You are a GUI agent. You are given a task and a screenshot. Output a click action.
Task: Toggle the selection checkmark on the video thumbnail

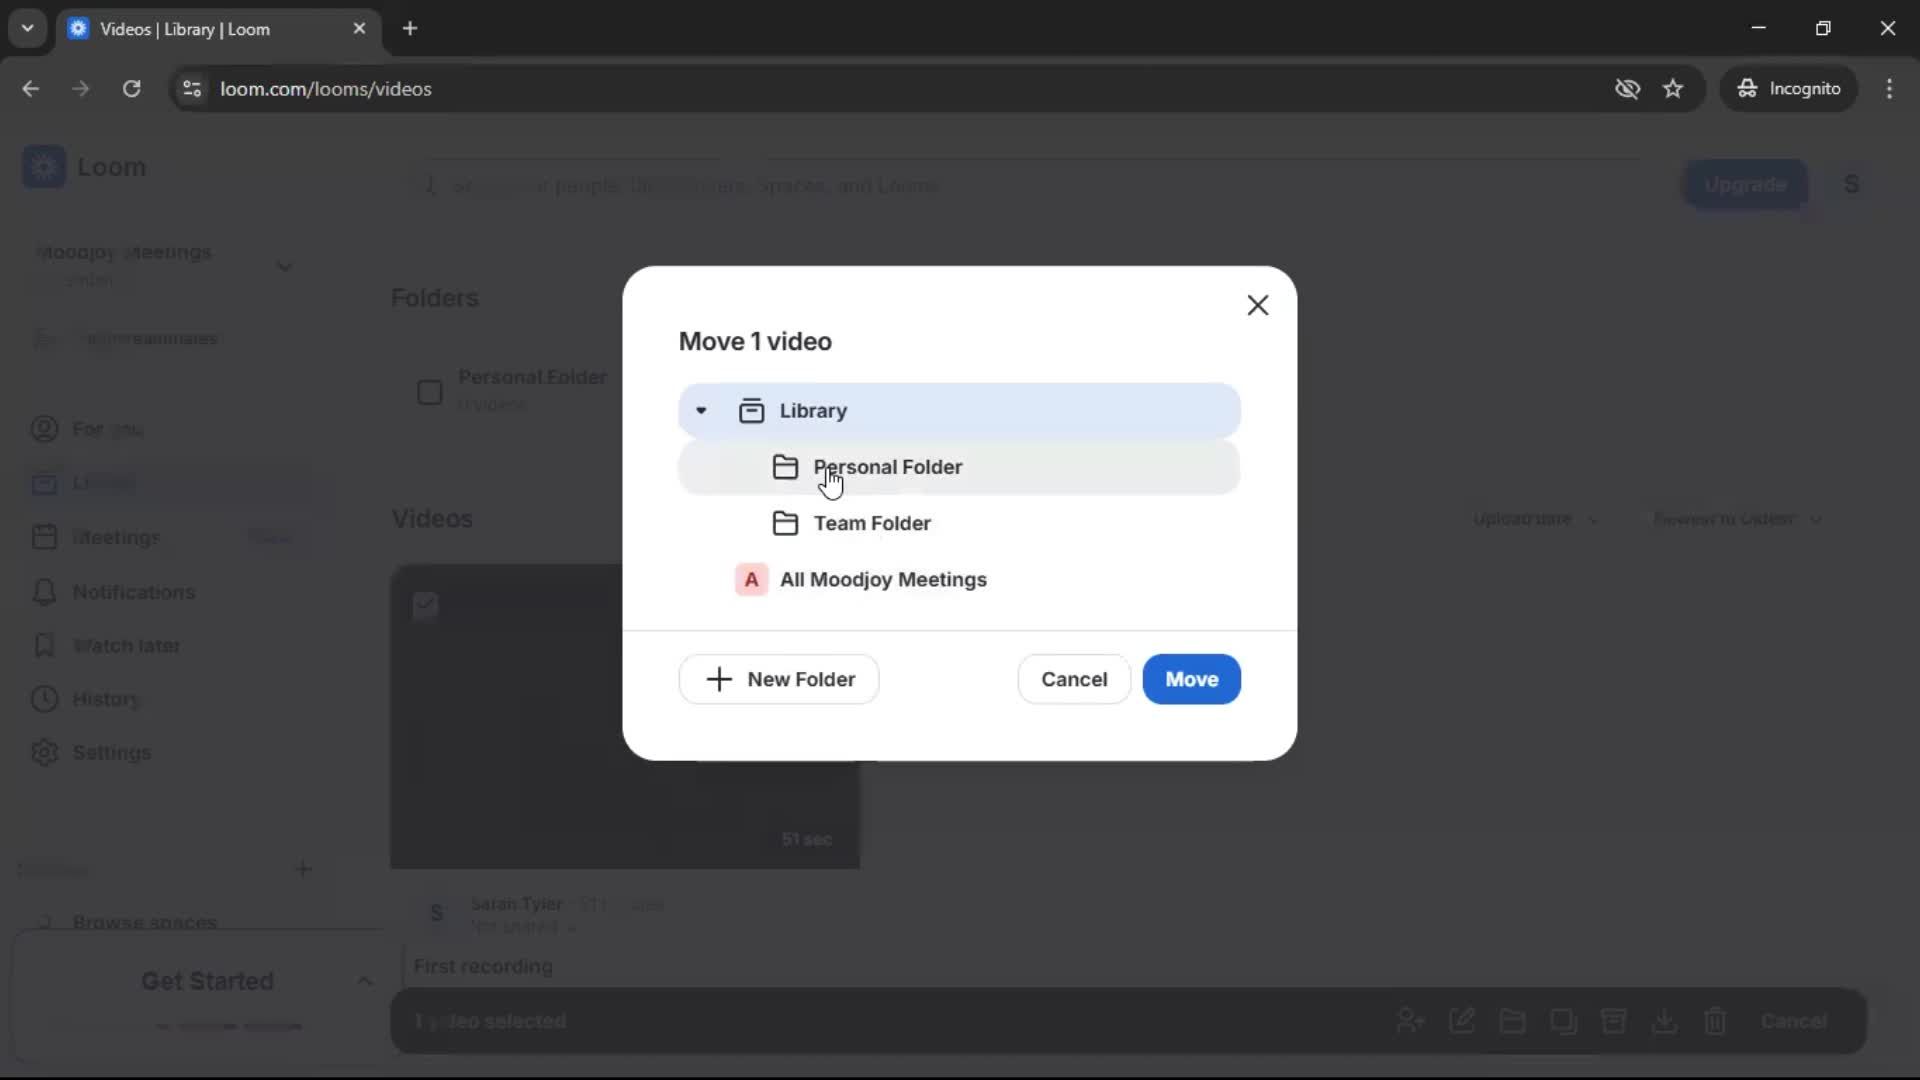[425, 605]
